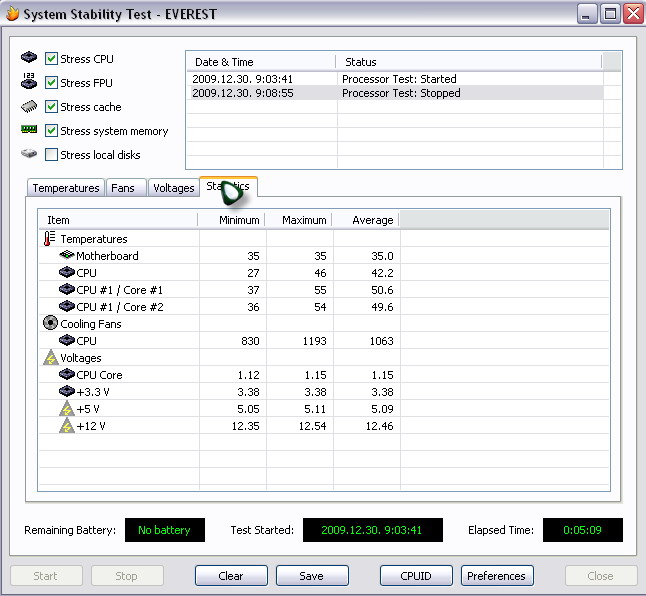This screenshot has height=596, width=646.
Task: Uncheck the Stress CPU checkbox
Action: pyautogui.click(x=51, y=59)
